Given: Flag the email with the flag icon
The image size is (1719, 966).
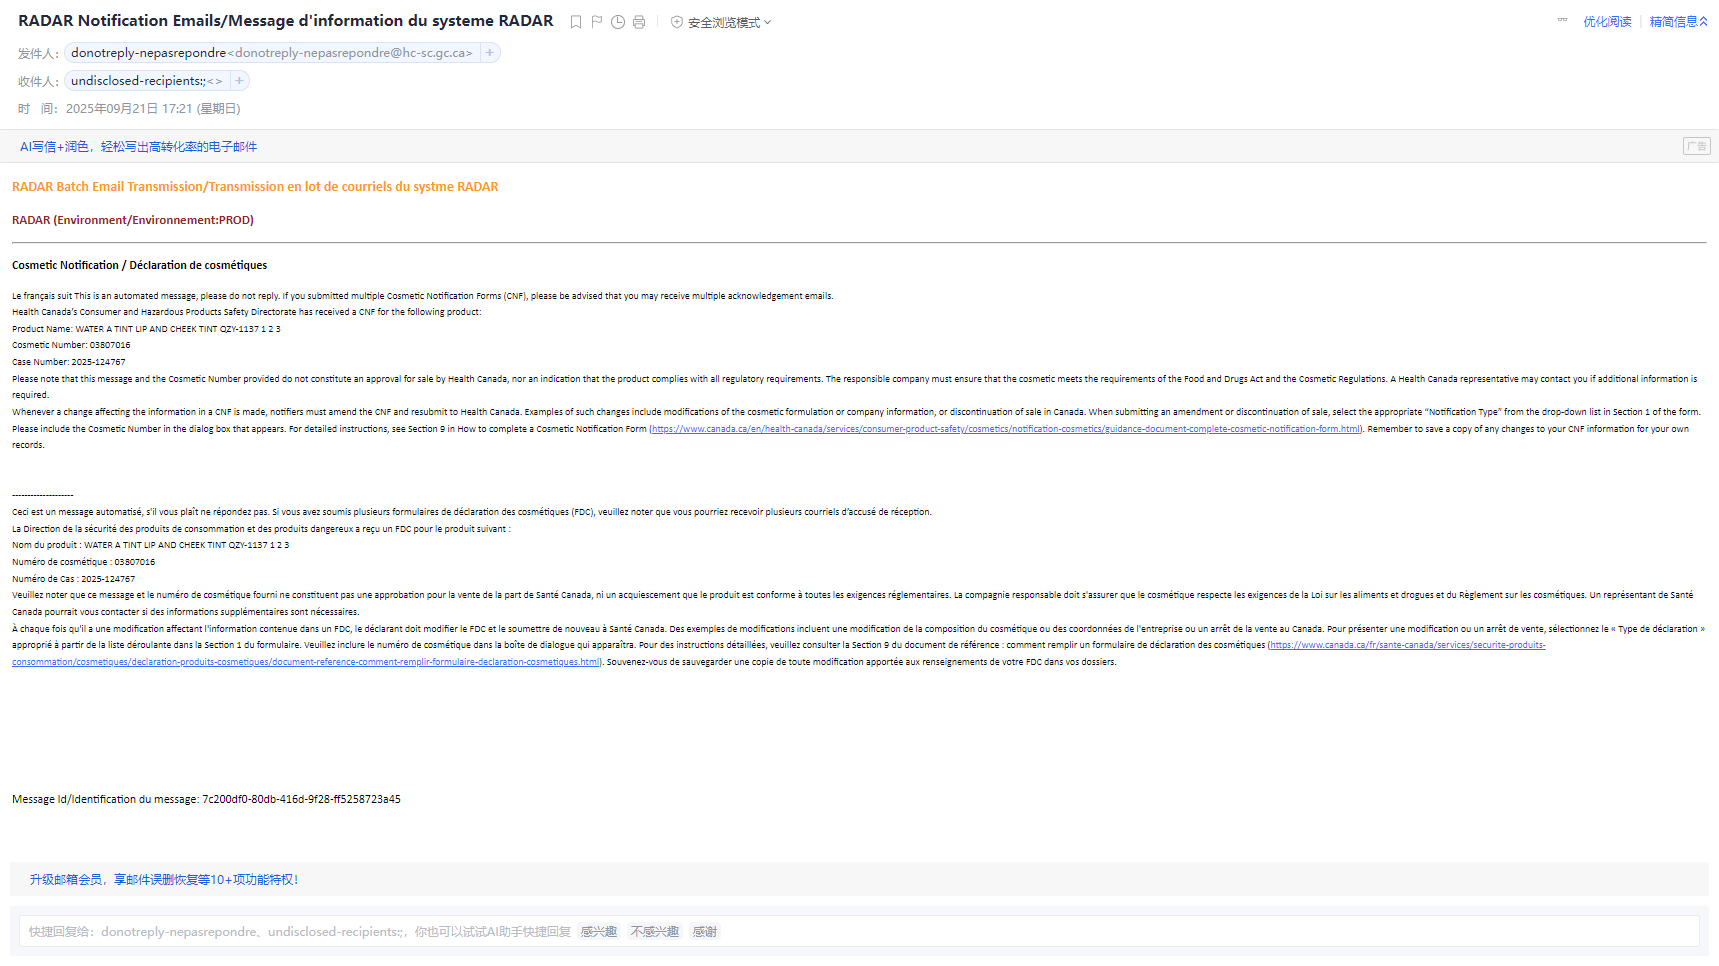Looking at the screenshot, I should 597,22.
